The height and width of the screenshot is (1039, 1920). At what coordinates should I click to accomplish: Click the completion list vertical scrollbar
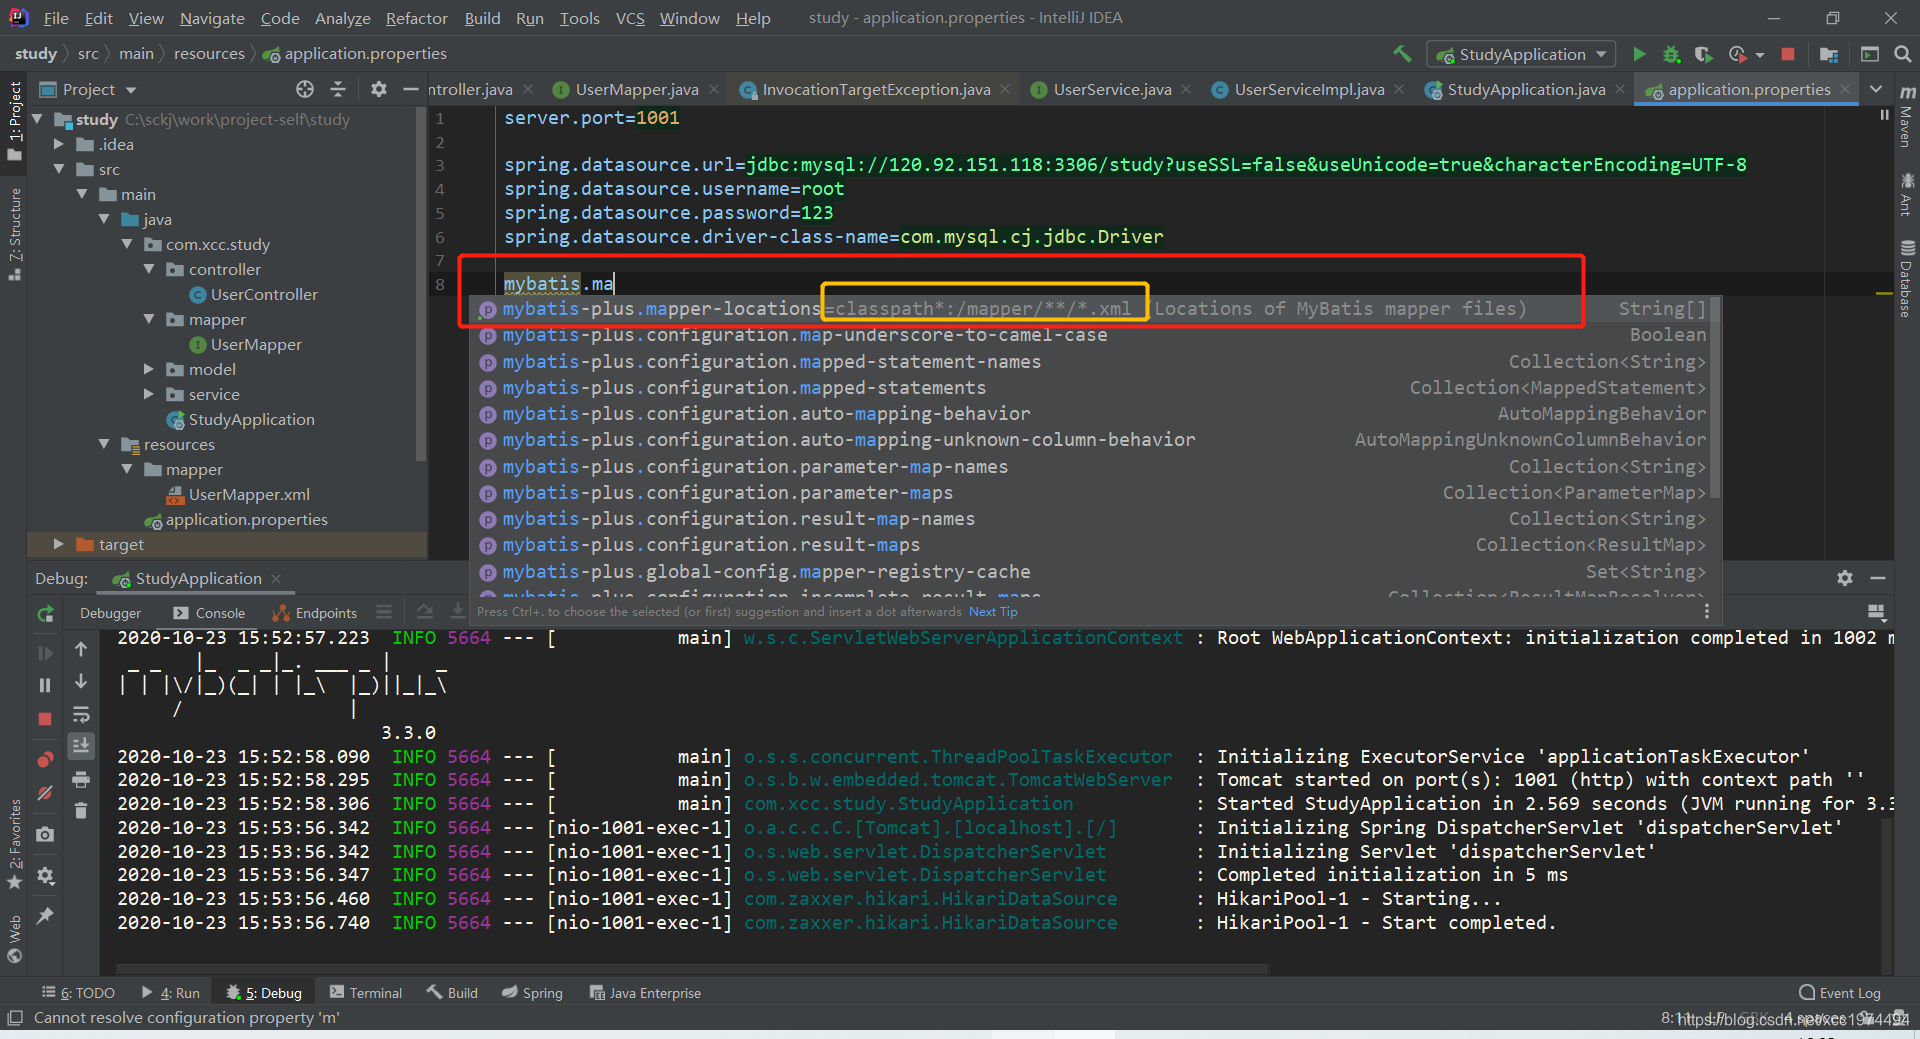click(1714, 398)
